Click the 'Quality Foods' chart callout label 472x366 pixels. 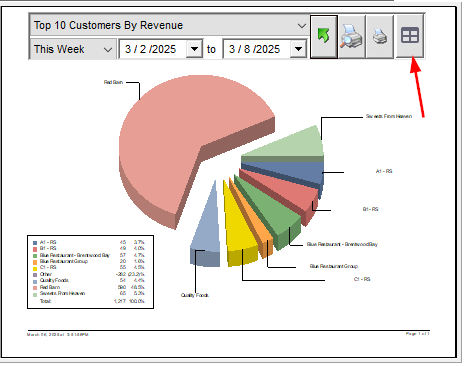tap(195, 295)
